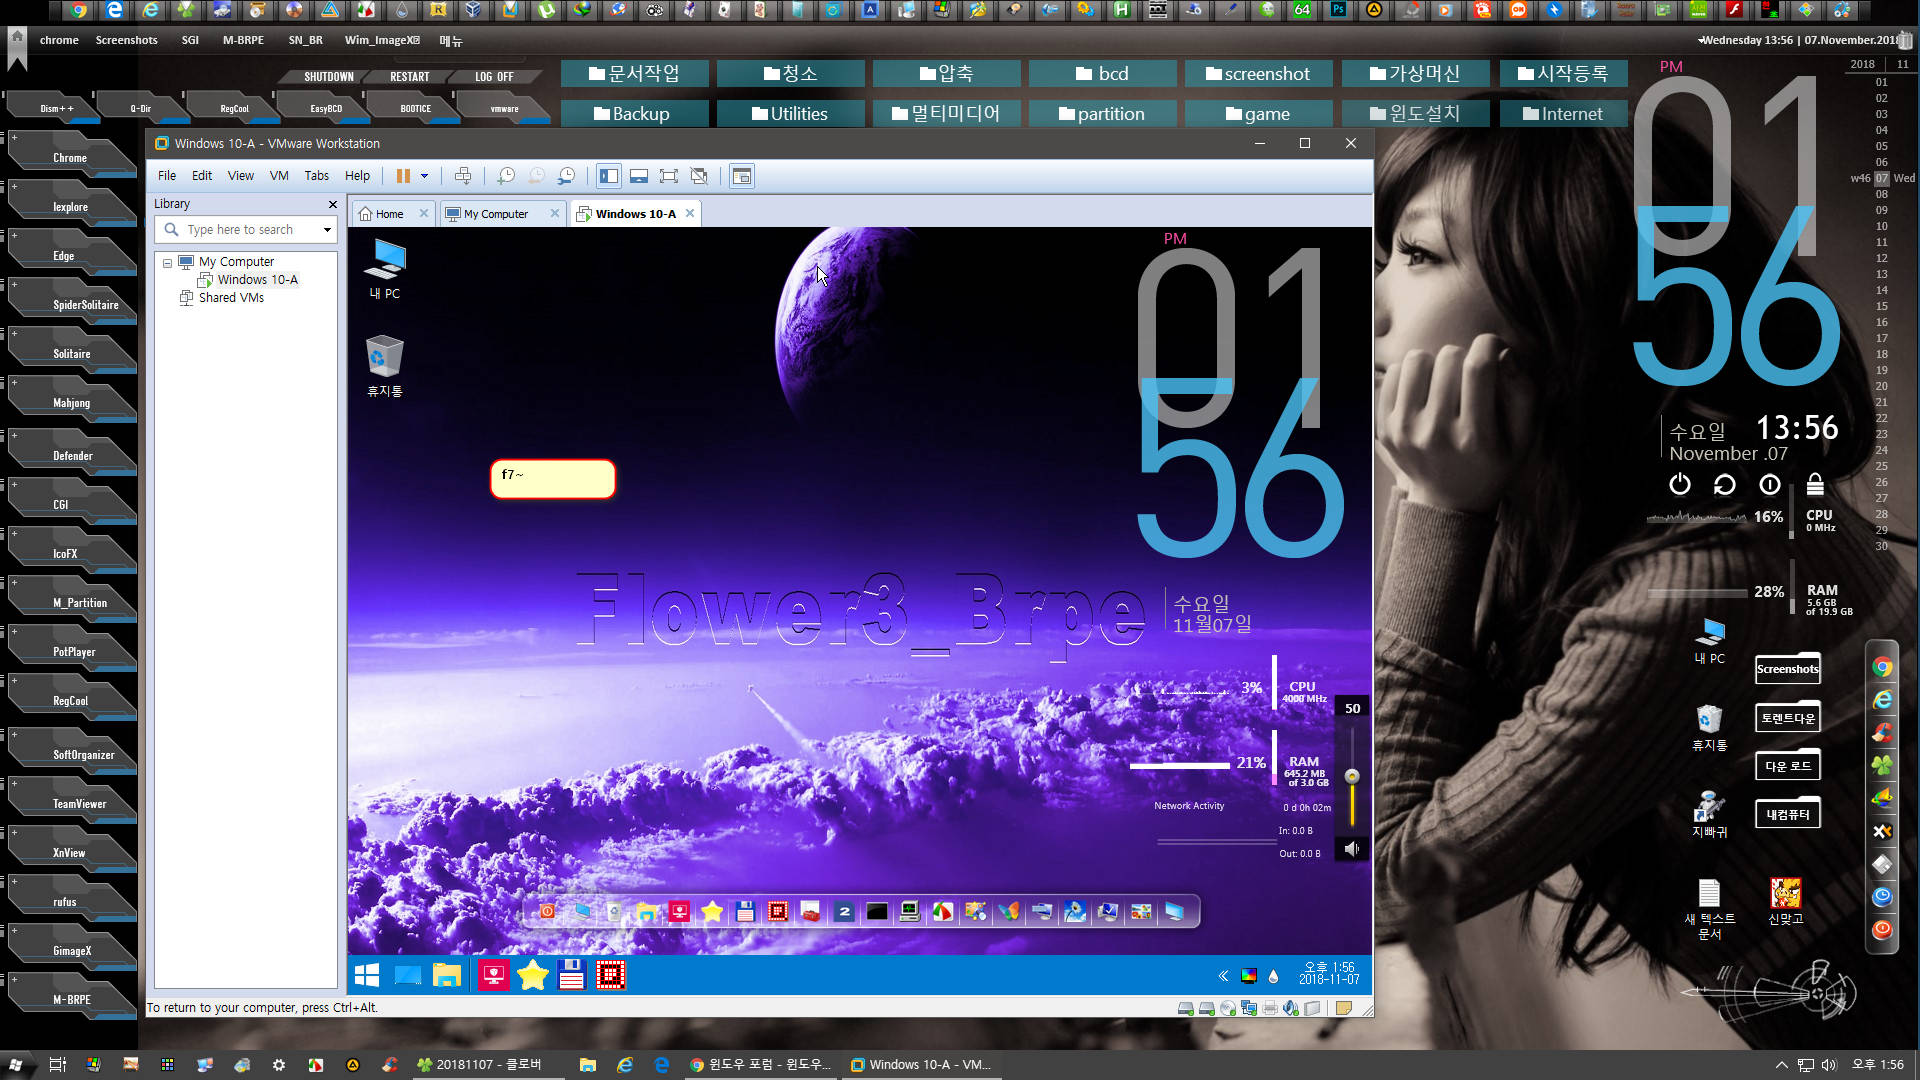Image resolution: width=1920 pixels, height=1080 pixels.
Task: Click the LOG OFF button on host desktop
Action: pos(494,77)
